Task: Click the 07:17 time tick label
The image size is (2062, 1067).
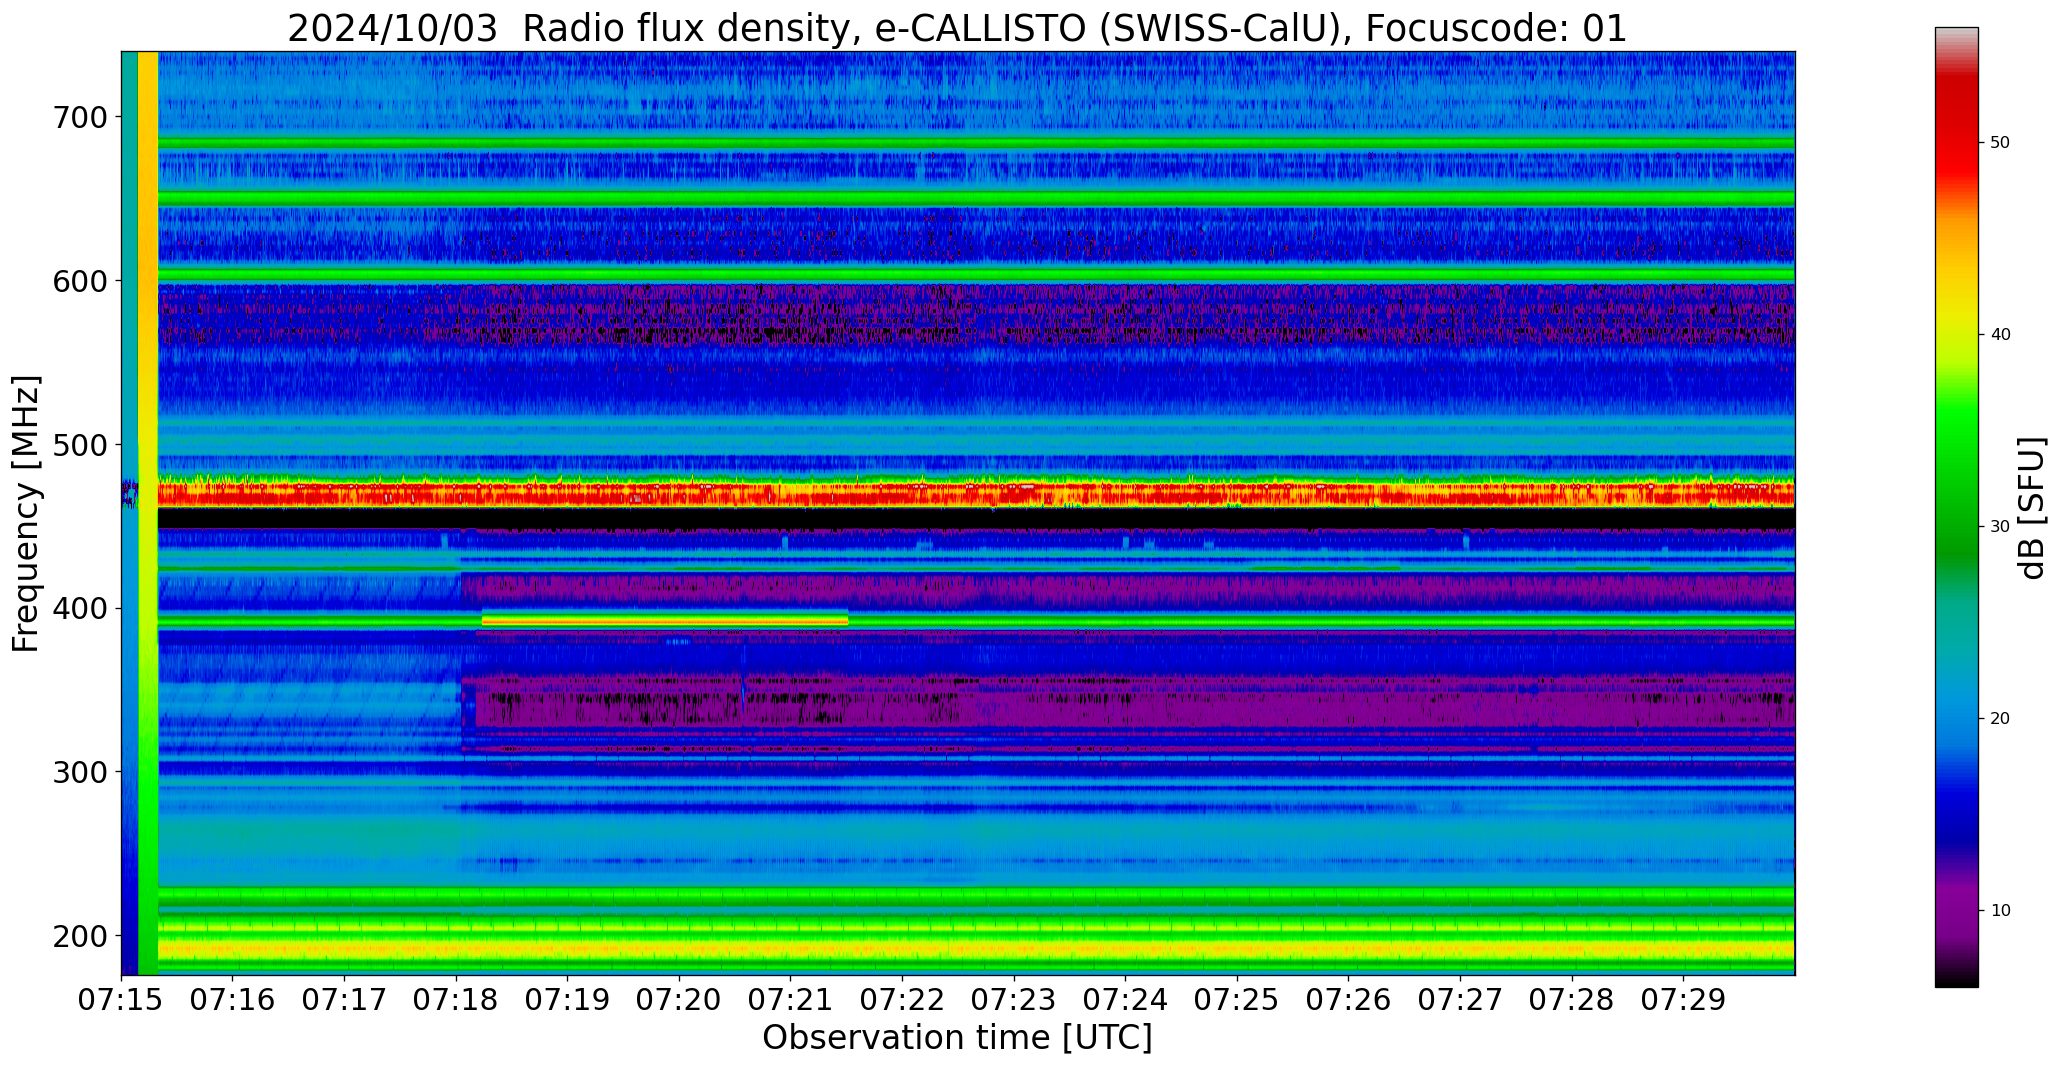Action: pyautogui.click(x=345, y=1000)
